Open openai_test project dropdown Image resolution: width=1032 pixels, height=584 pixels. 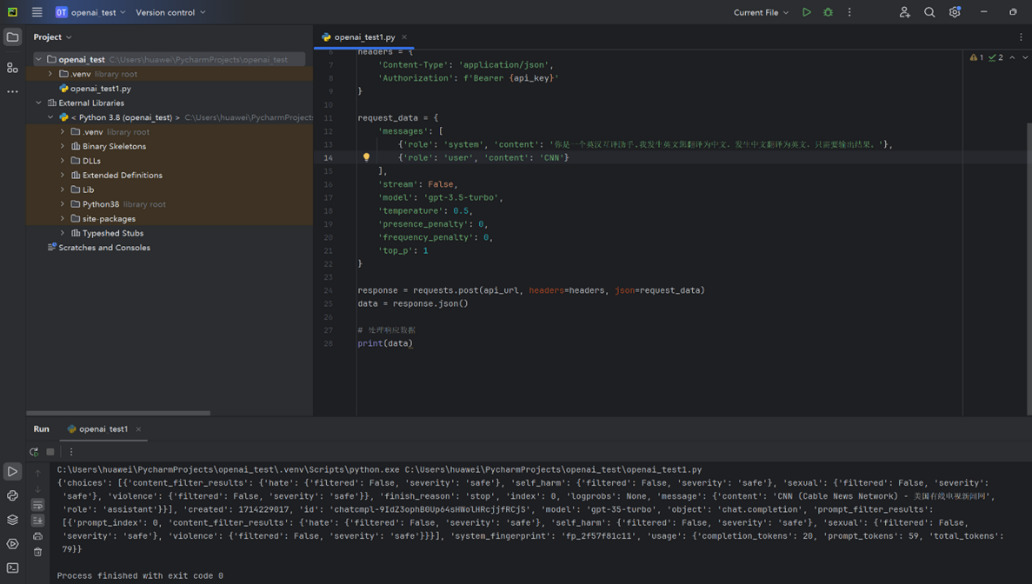[x=90, y=12]
